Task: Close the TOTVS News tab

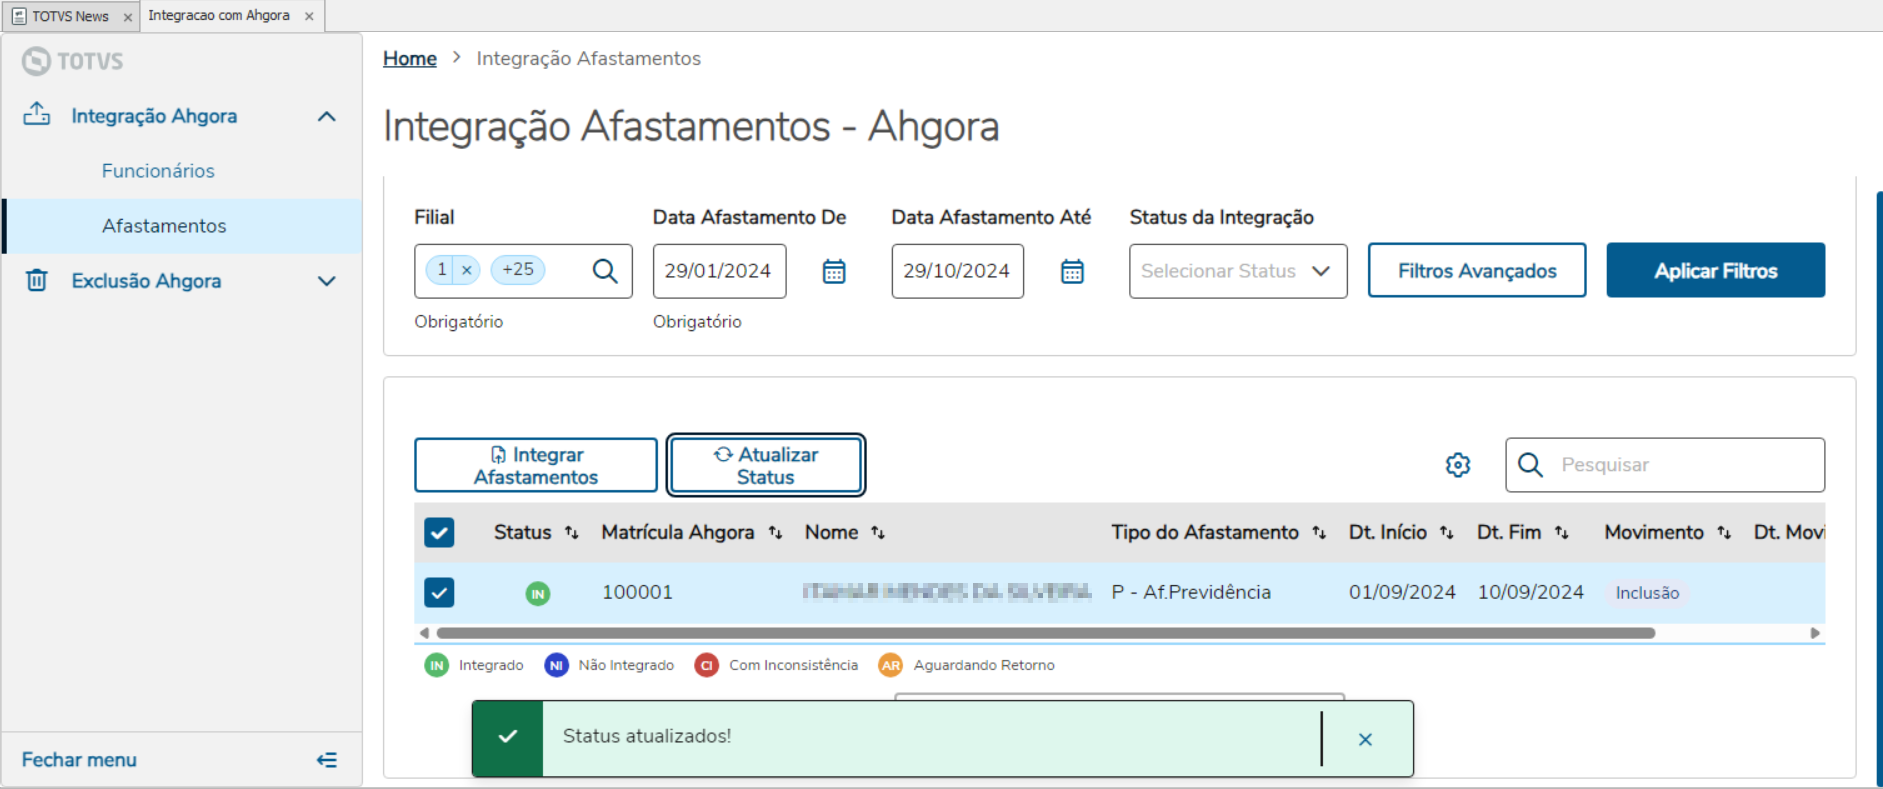Action: pos(127,17)
